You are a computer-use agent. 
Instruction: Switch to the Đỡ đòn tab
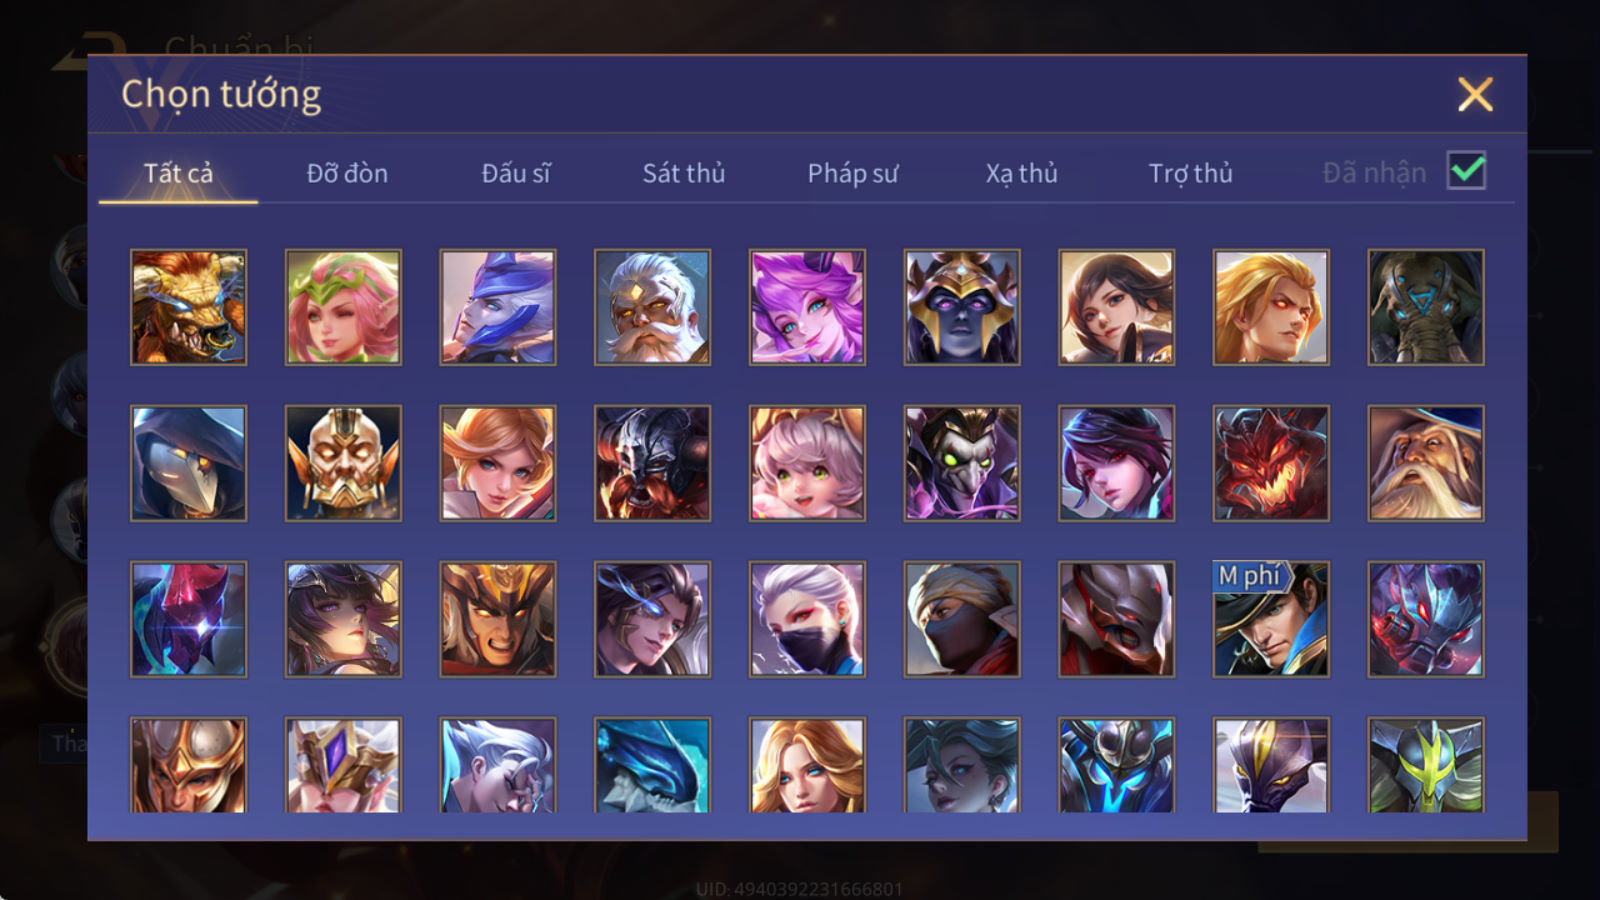[347, 173]
